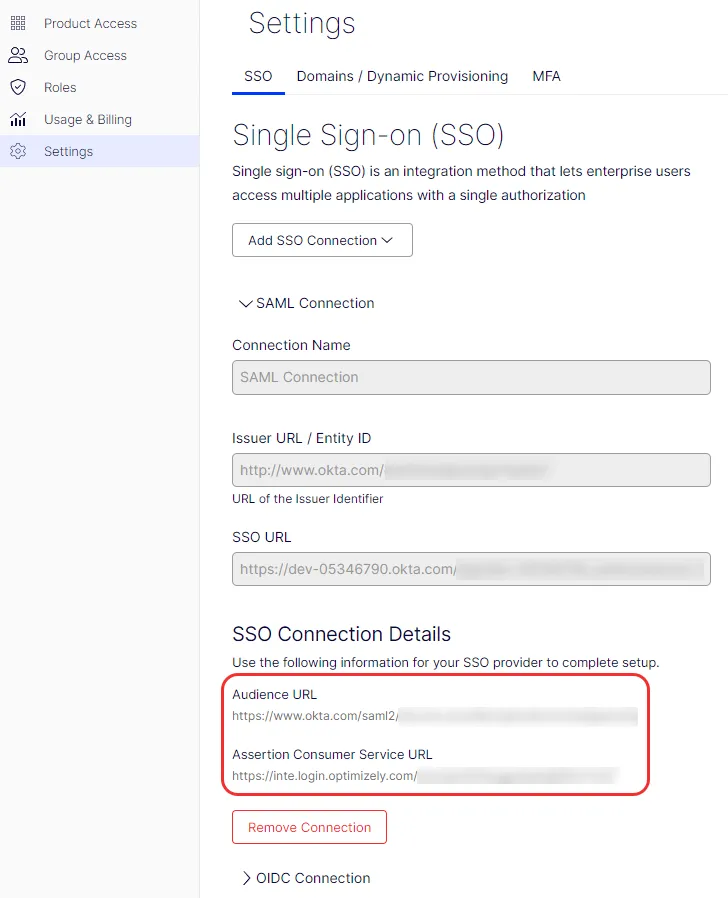
Task: Open the Add SSO Connection dropdown
Action: (322, 240)
